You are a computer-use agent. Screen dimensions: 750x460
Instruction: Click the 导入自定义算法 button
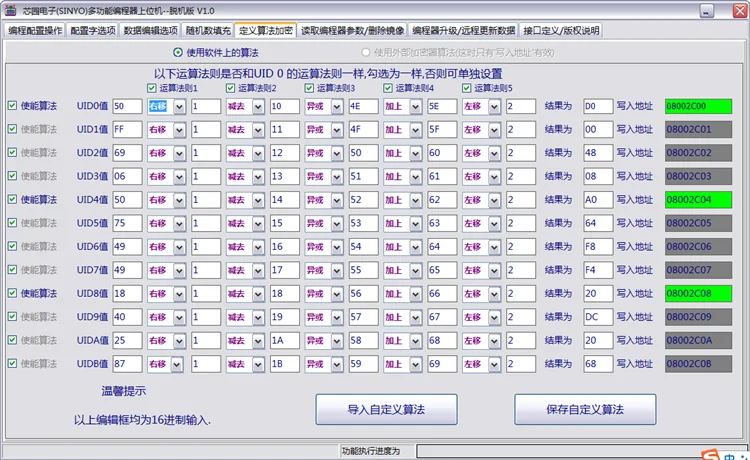[x=386, y=410]
